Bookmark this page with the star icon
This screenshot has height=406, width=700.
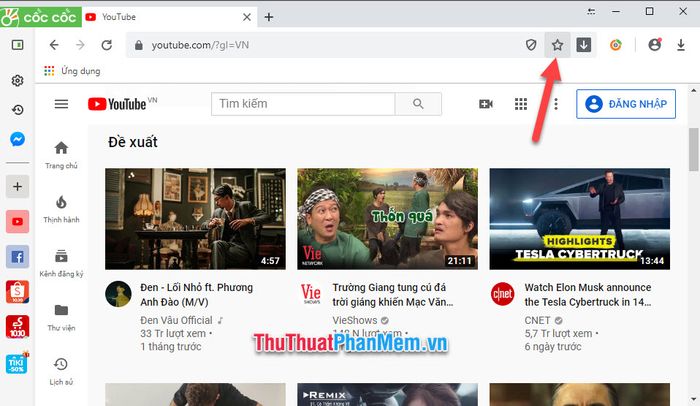pyautogui.click(x=557, y=45)
